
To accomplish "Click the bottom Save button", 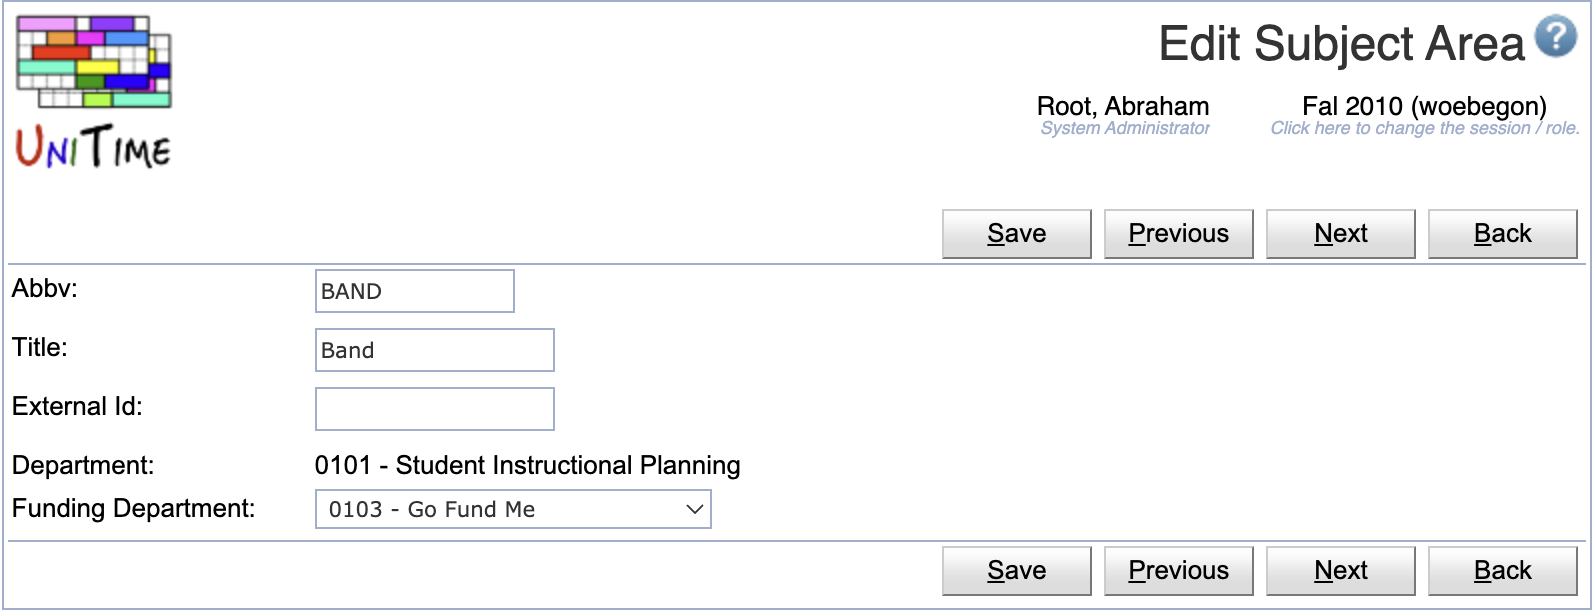I will (1017, 571).
